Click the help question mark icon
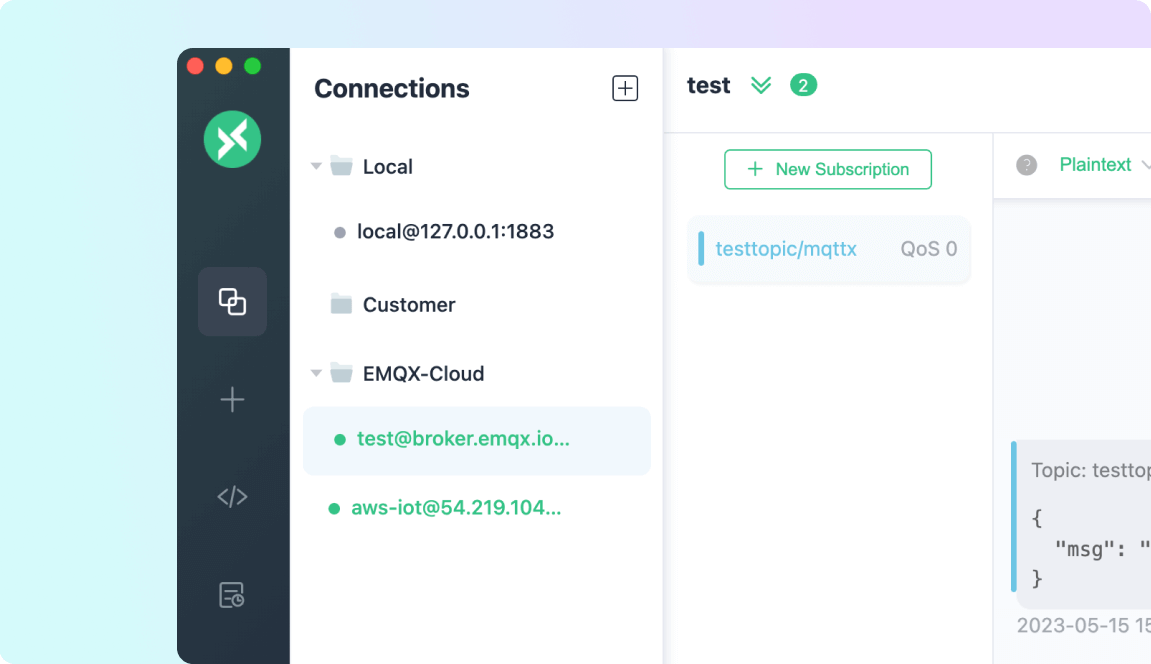This screenshot has width=1151, height=664. [1026, 164]
